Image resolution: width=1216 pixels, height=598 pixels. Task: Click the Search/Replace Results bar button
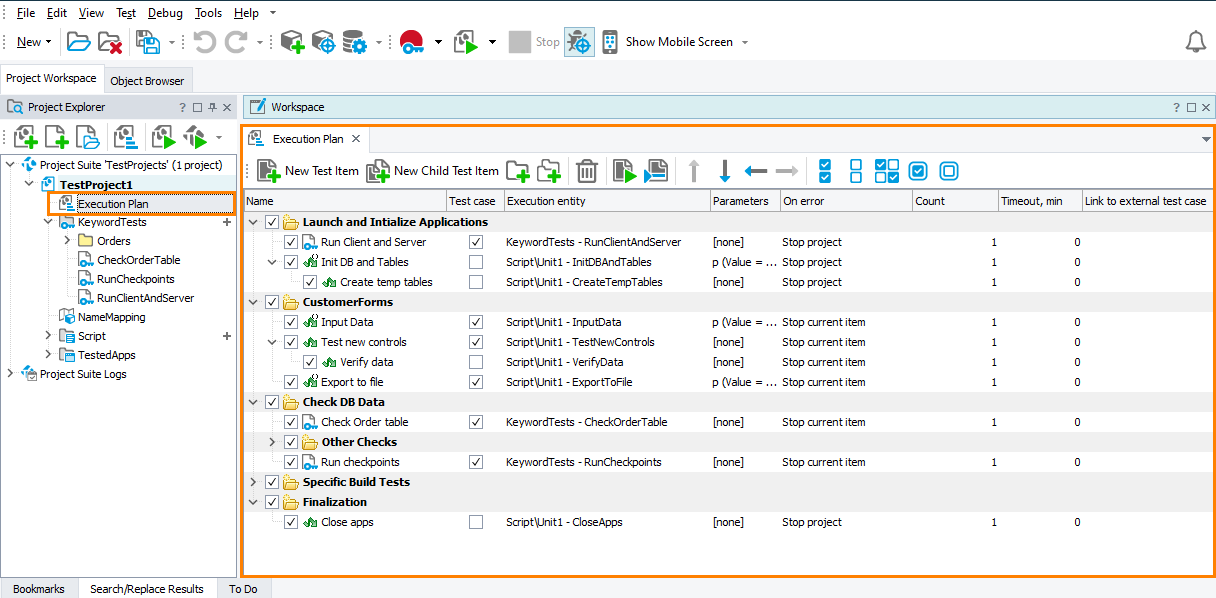tap(147, 589)
